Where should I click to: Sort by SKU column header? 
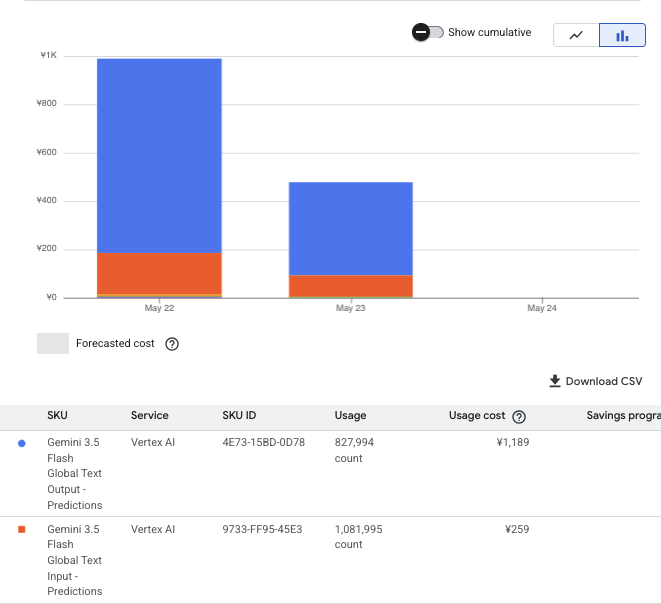57,416
